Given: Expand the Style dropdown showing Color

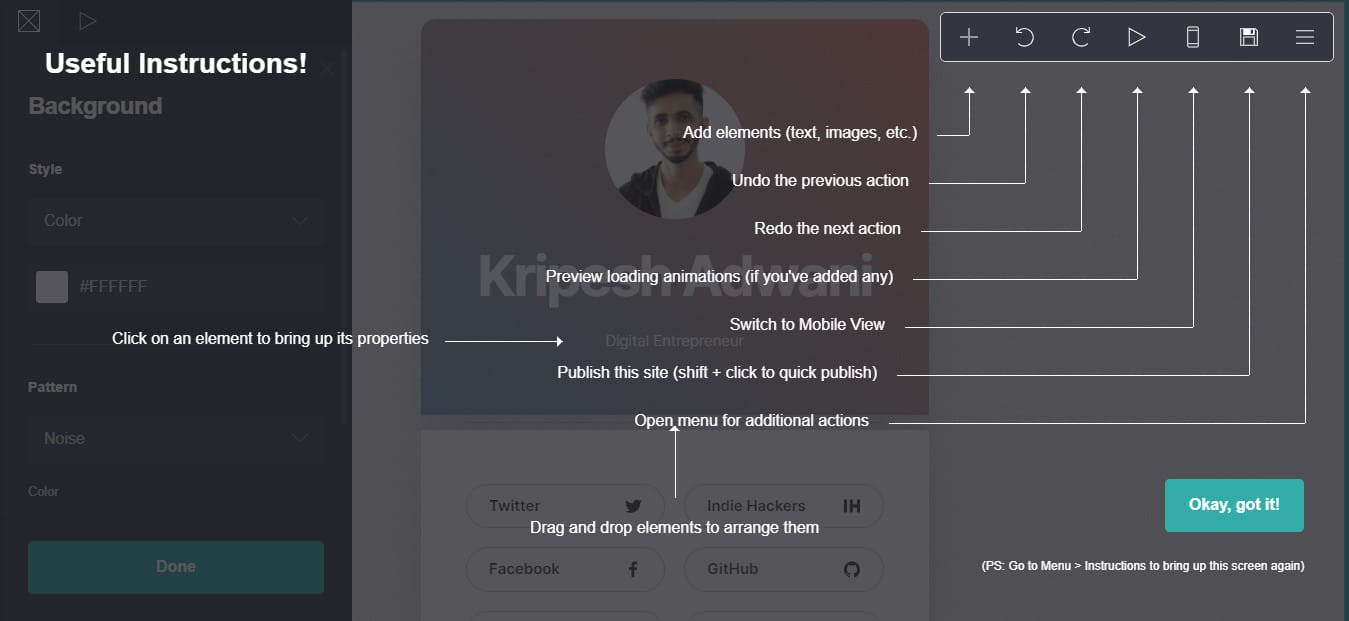Looking at the screenshot, I should pos(176,221).
